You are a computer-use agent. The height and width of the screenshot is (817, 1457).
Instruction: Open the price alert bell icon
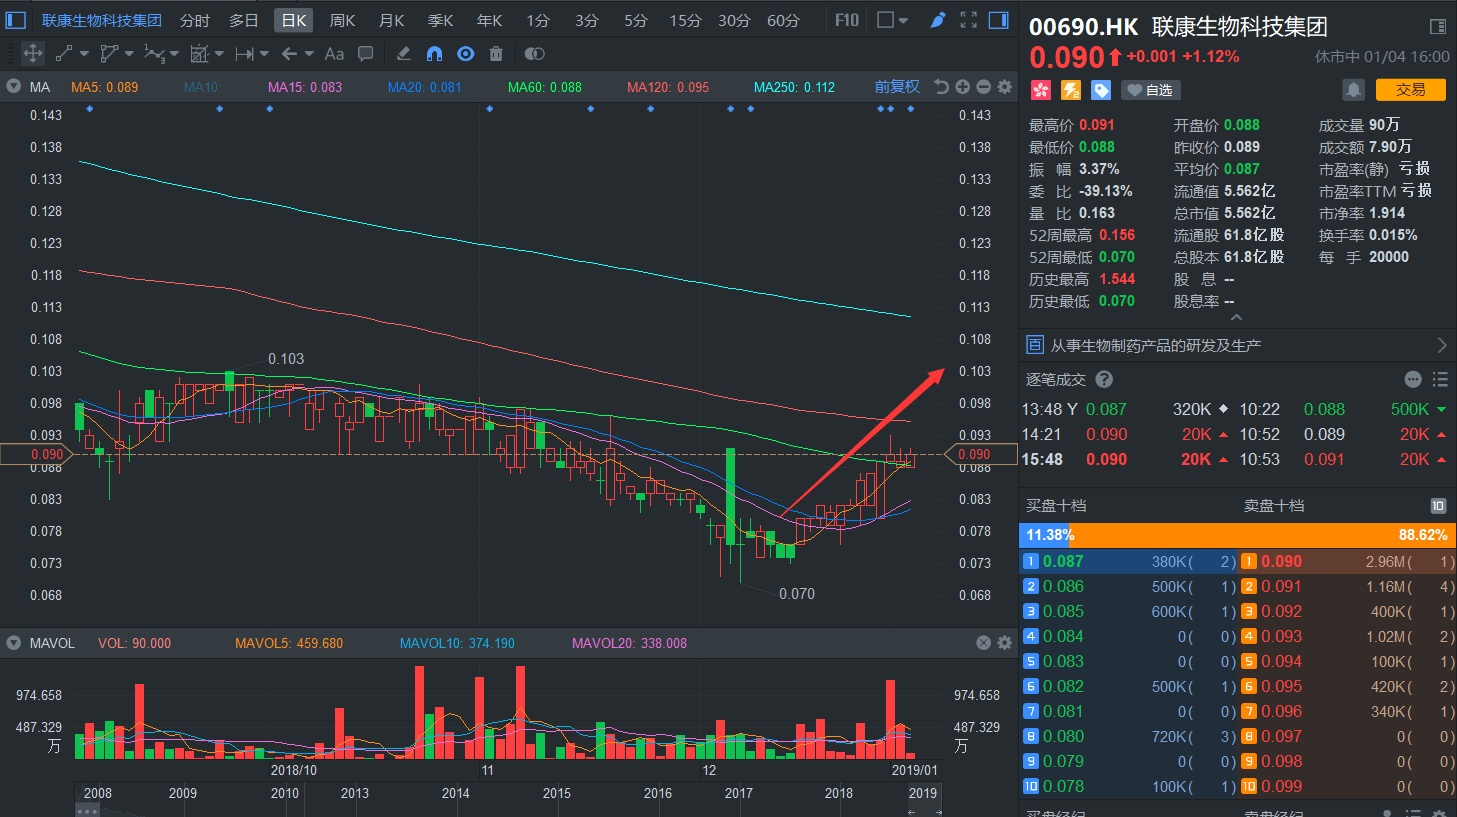pyautogui.click(x=1353, y=90)
